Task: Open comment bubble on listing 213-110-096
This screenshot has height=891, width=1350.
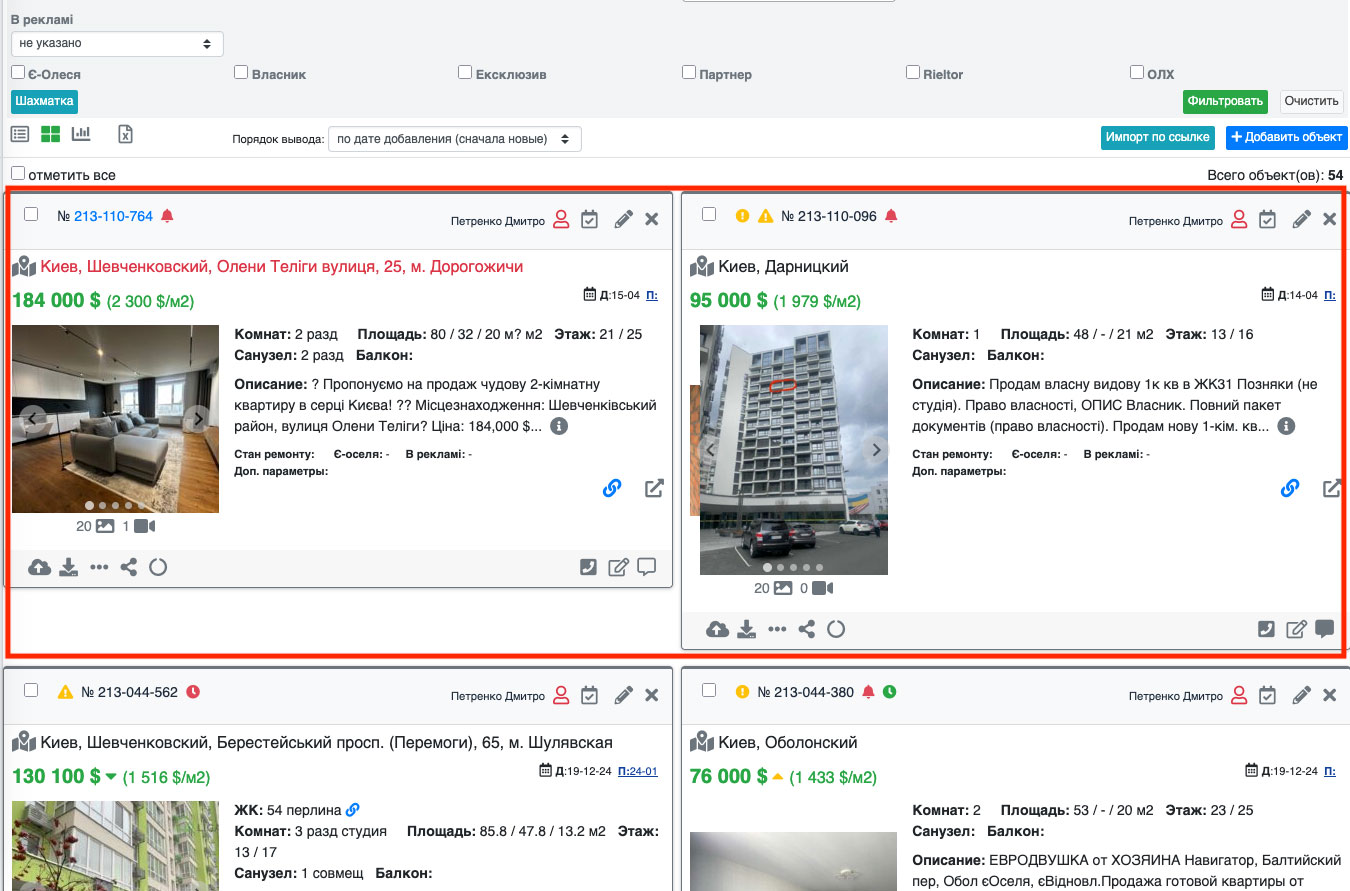Action: [1324, 629]
